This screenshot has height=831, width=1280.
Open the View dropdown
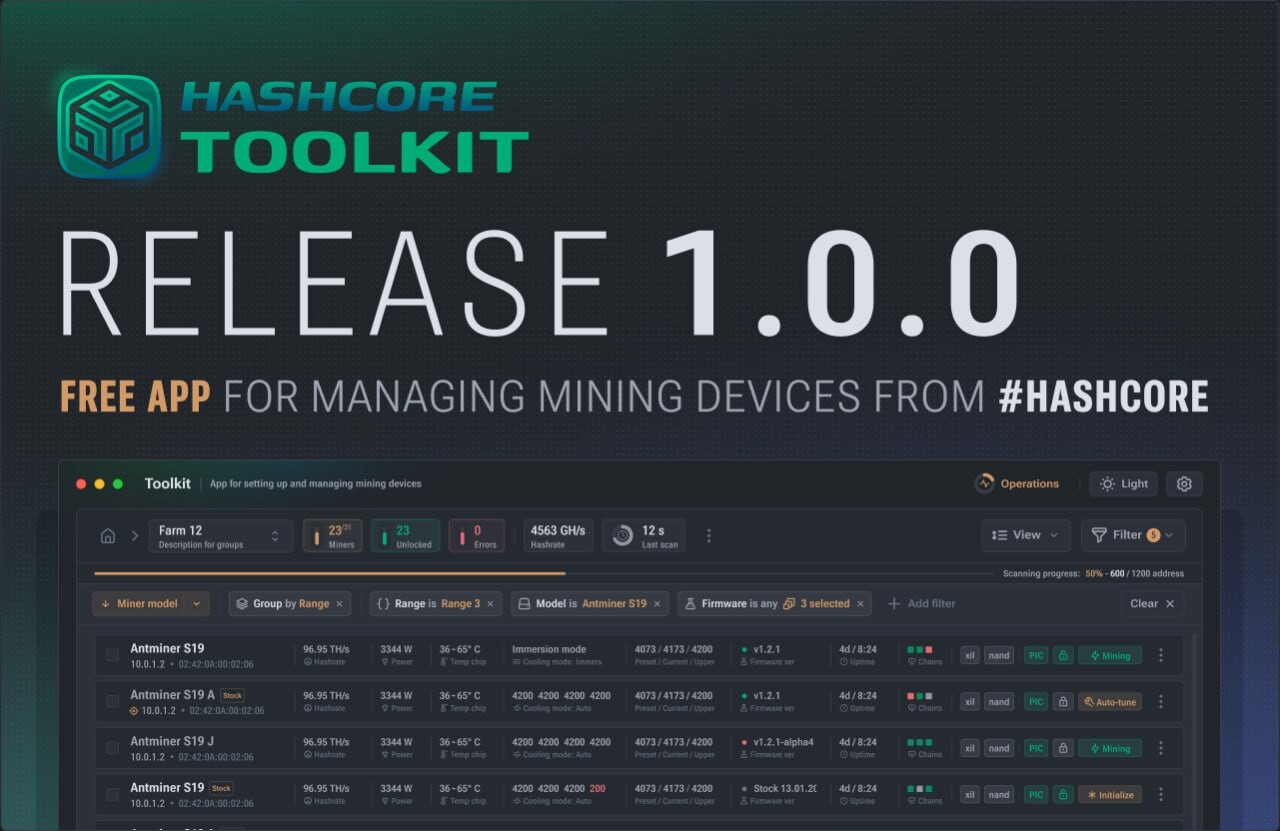pos(1025,535)
